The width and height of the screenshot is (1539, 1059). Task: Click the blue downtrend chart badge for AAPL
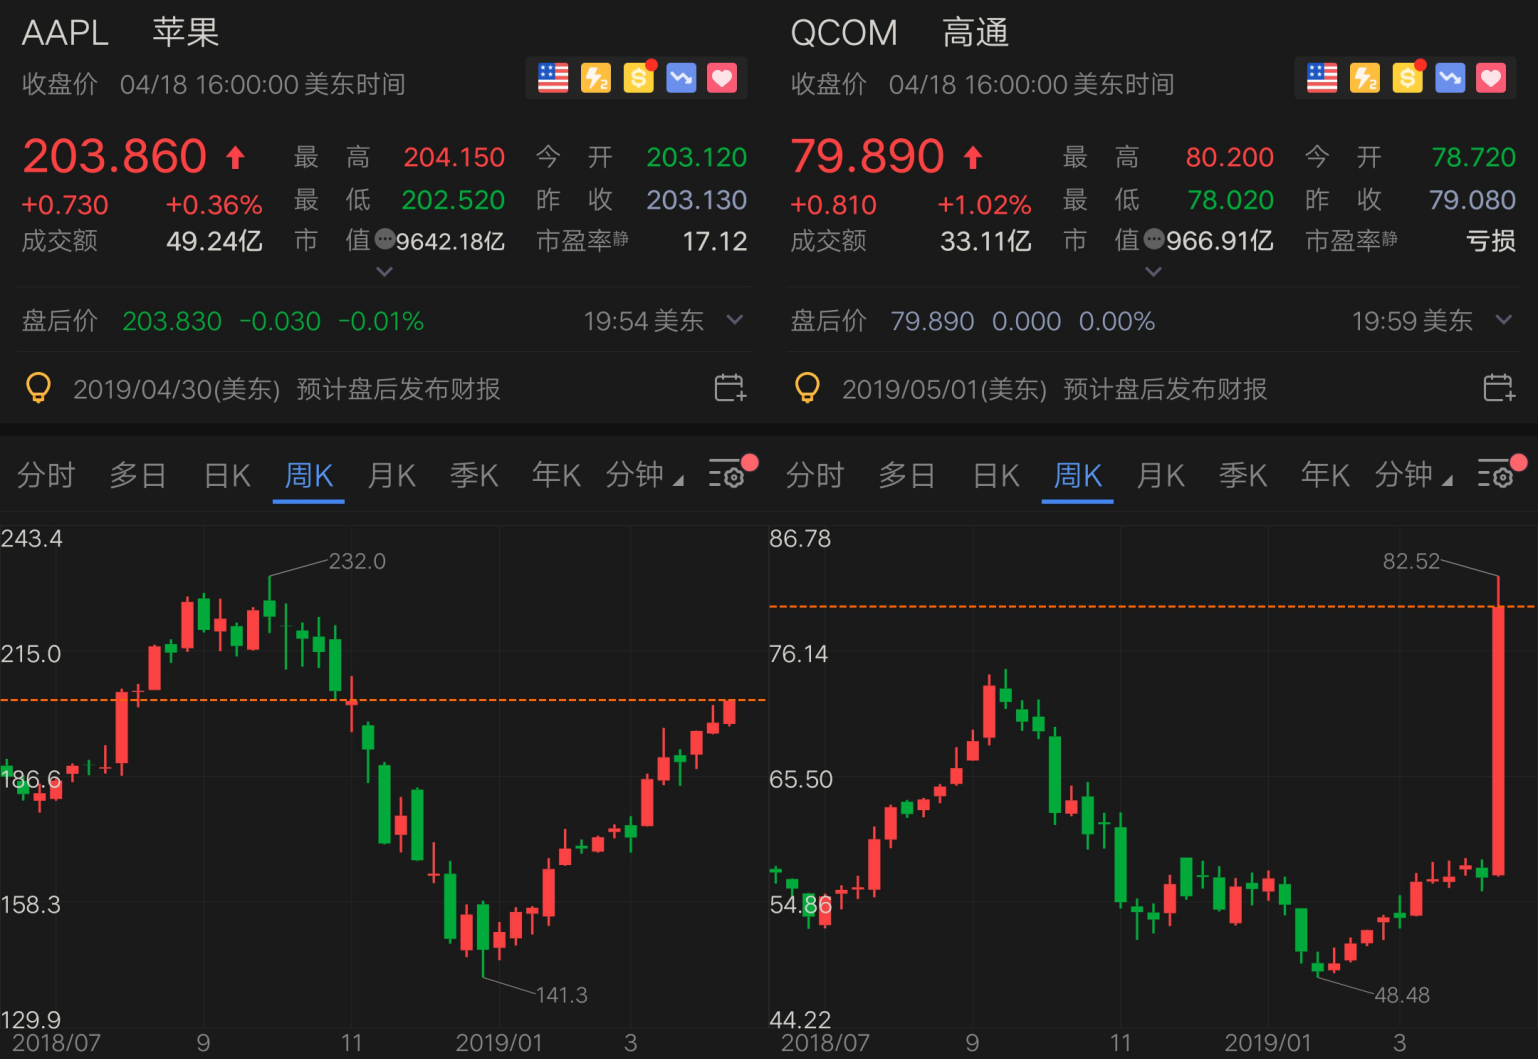681,78
